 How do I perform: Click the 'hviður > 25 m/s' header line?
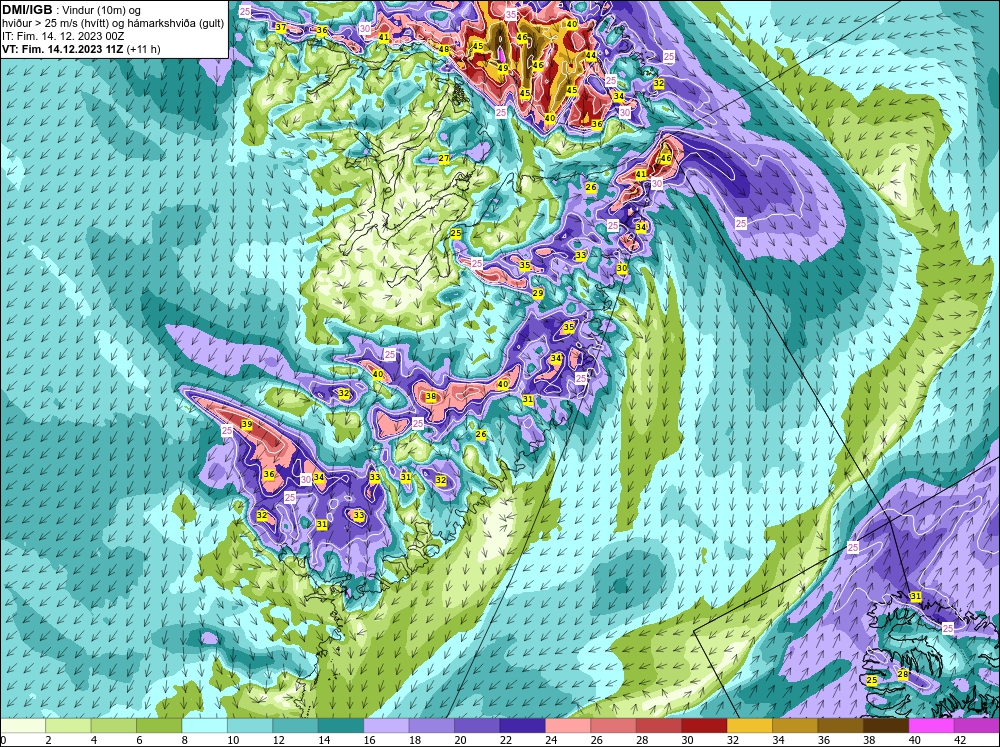point(113,23)
